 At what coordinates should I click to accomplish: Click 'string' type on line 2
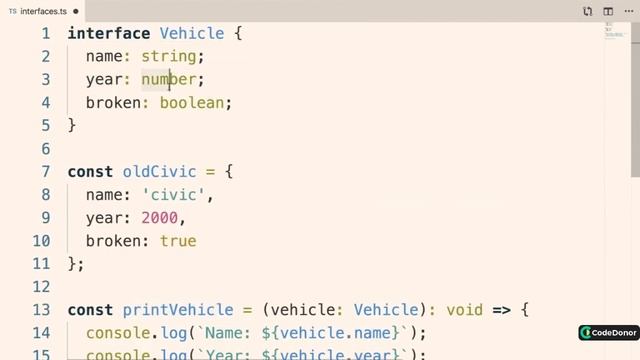click(x=169, y=57)
